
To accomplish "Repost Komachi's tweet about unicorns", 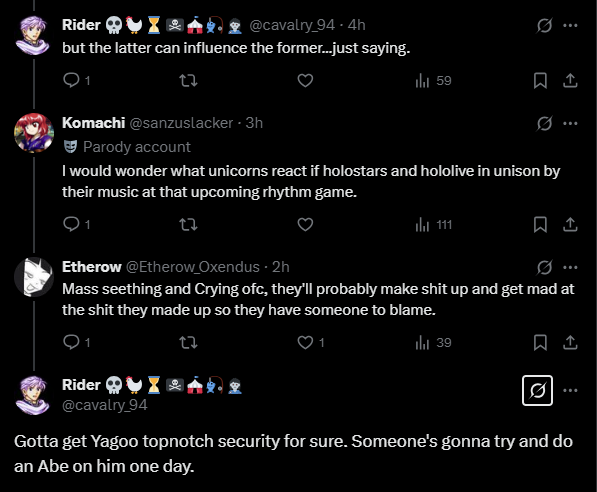I will coord(188,224).
